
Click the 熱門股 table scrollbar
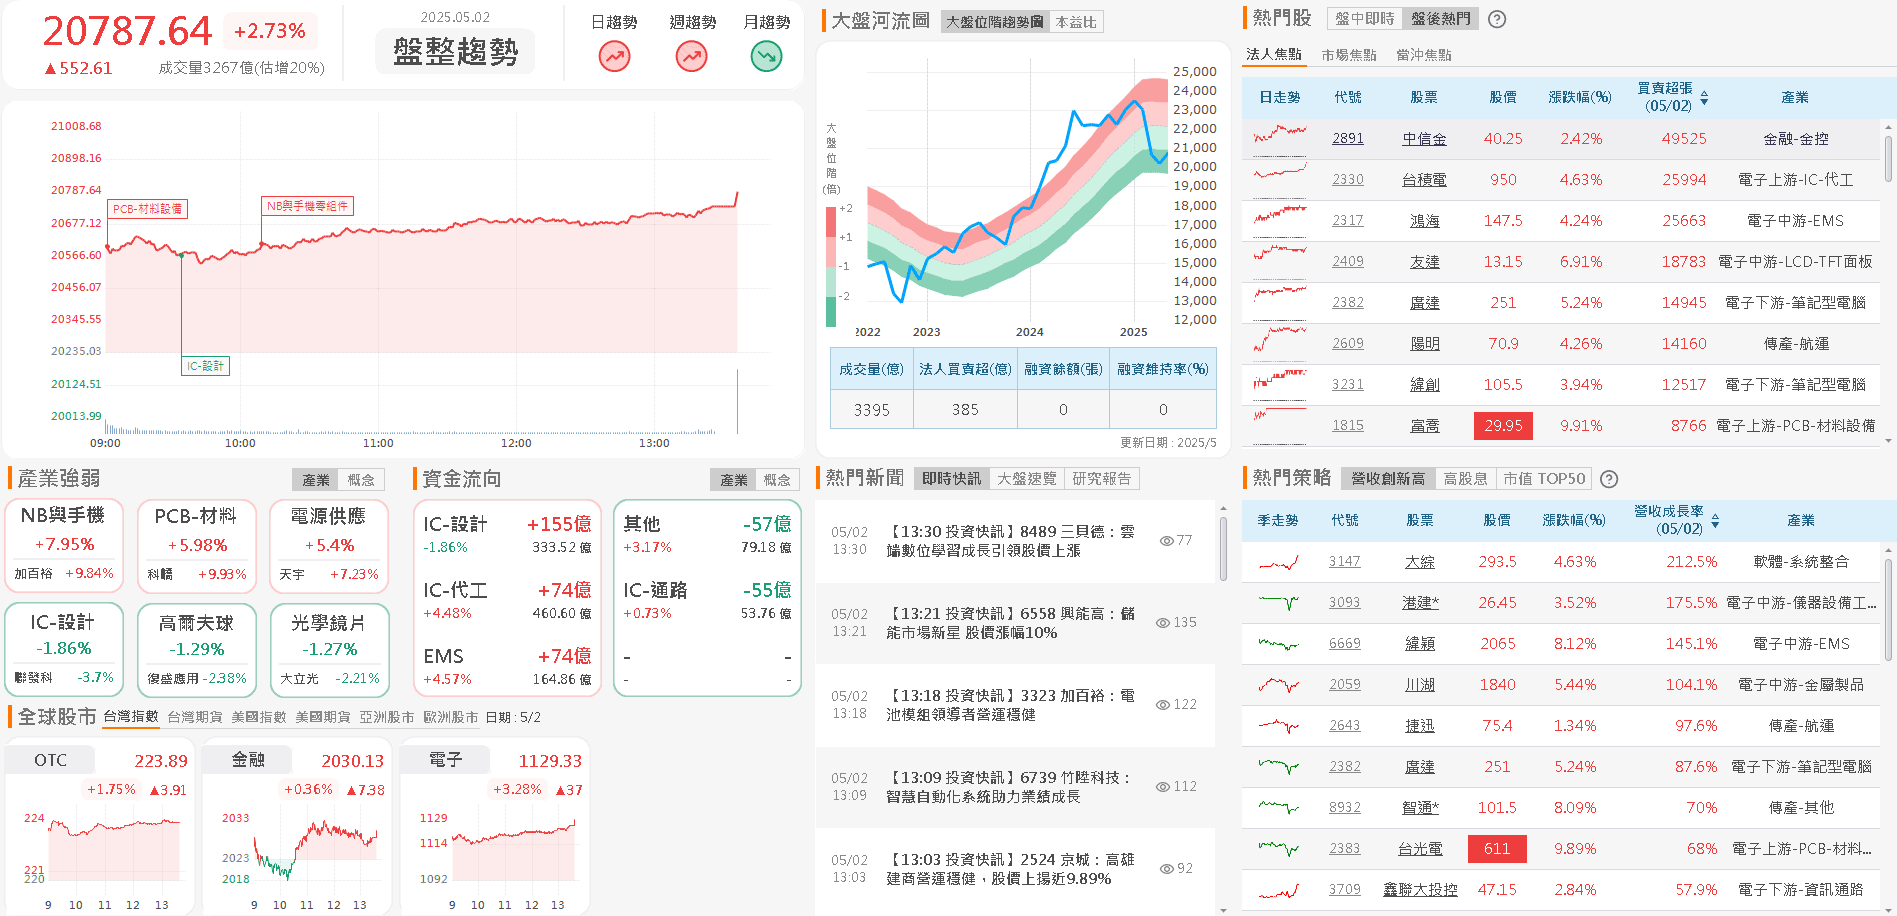(x=1888, y=158)
